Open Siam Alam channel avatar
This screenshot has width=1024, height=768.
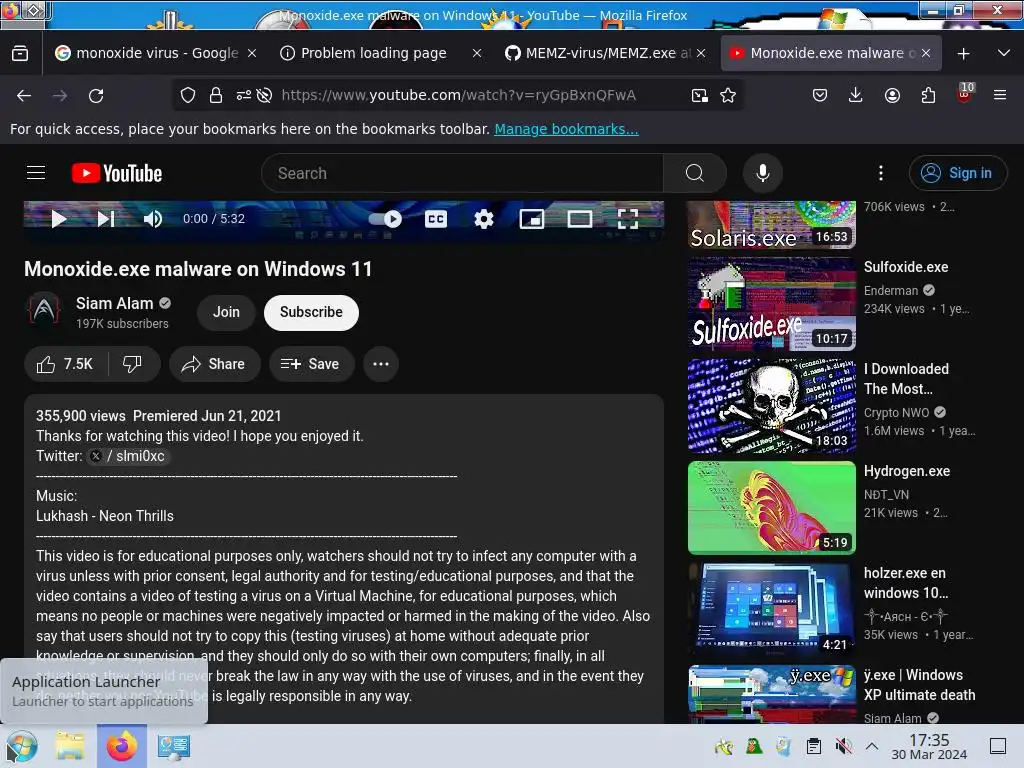pyautogui.click(x=44, y=309)
